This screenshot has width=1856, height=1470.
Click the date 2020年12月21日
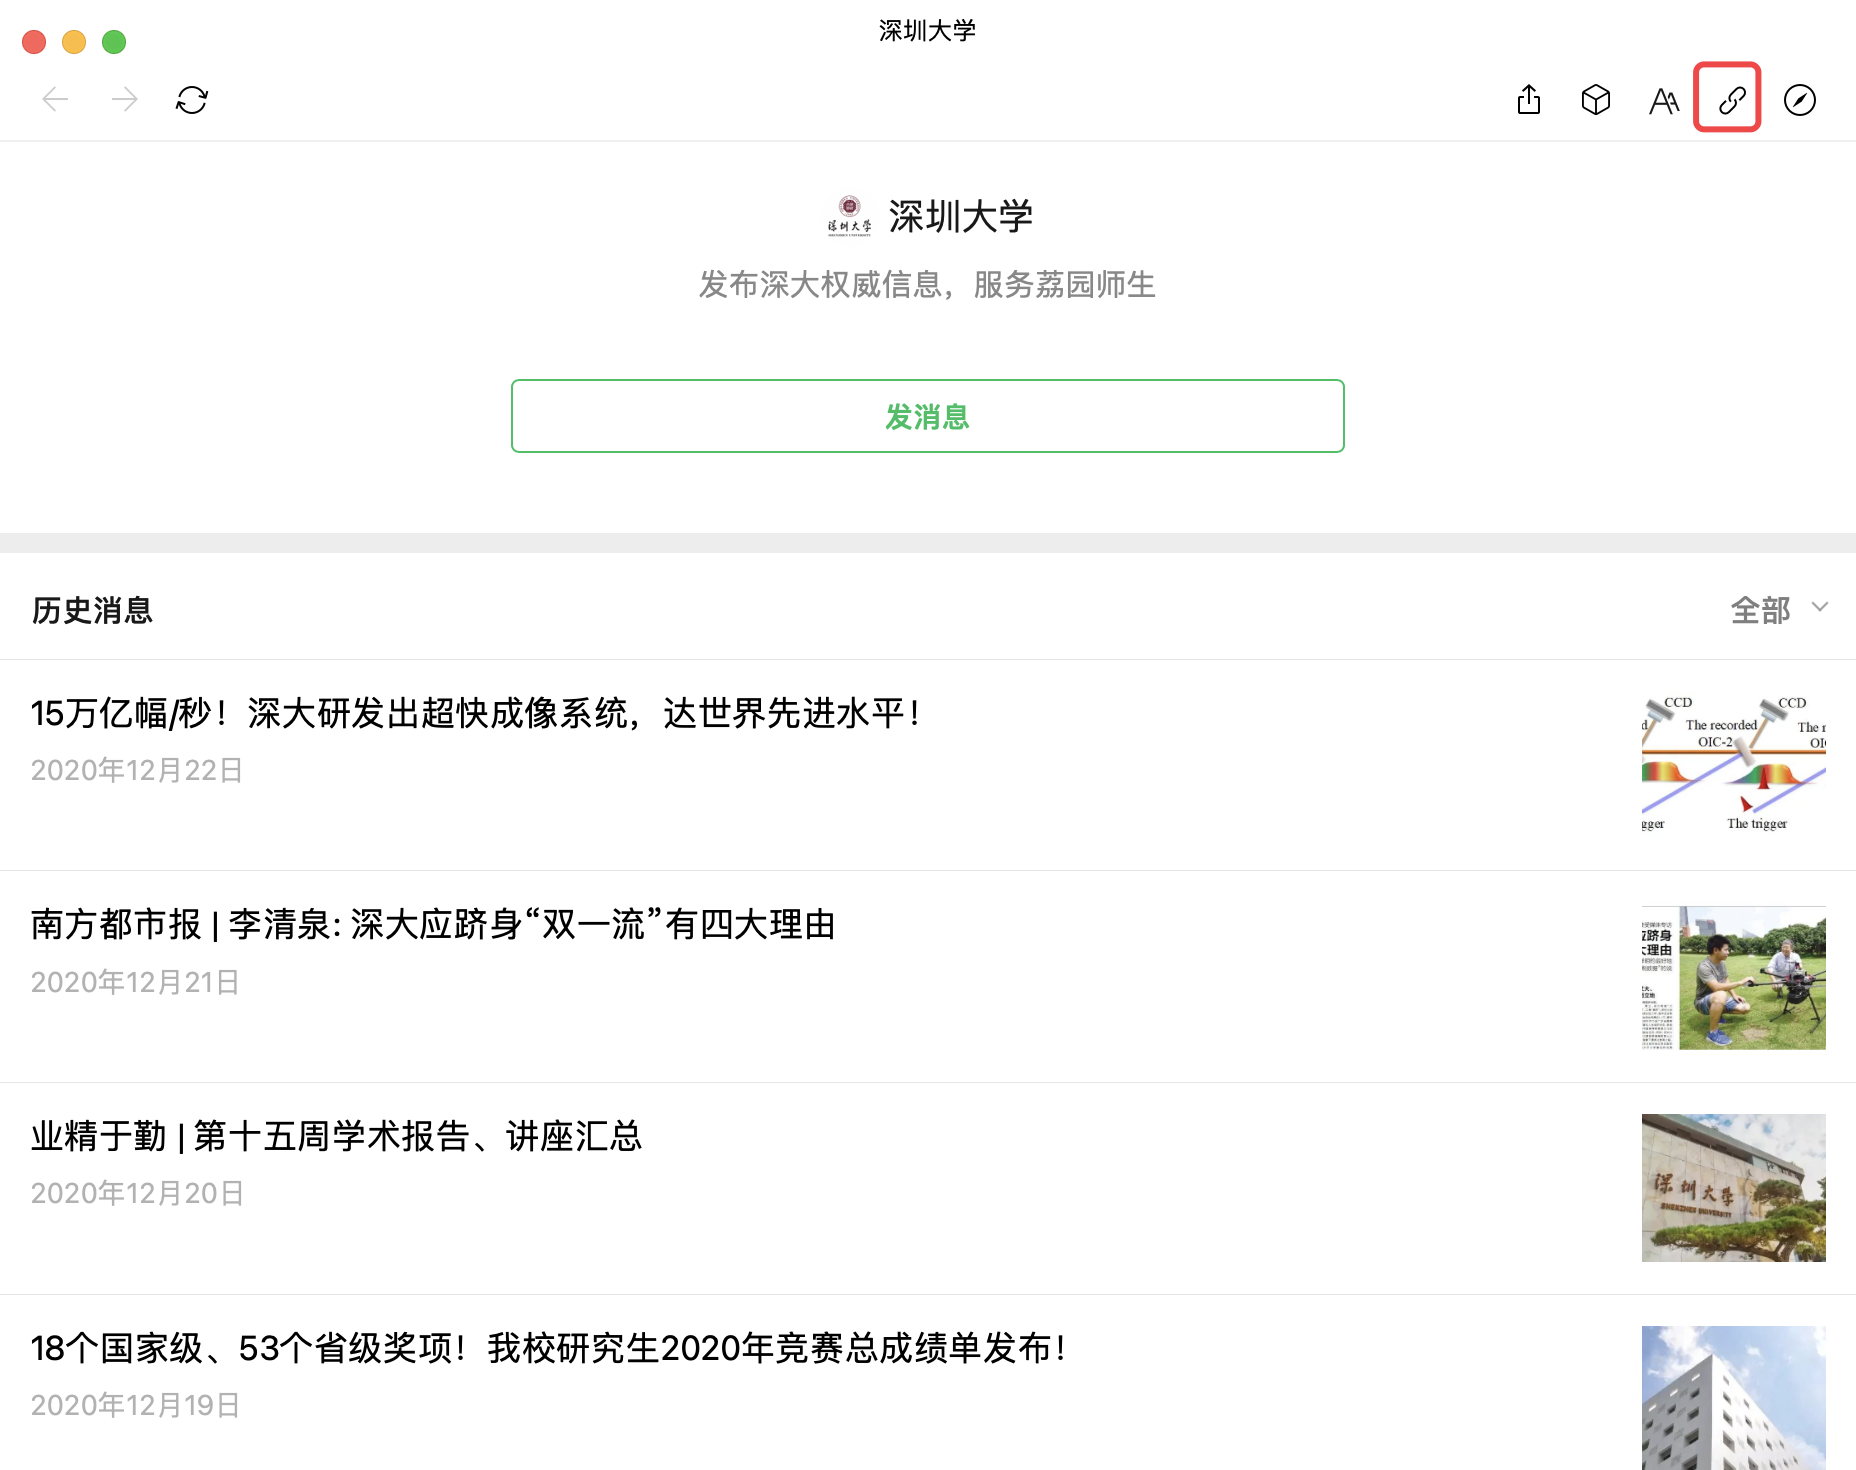[135, 982]
